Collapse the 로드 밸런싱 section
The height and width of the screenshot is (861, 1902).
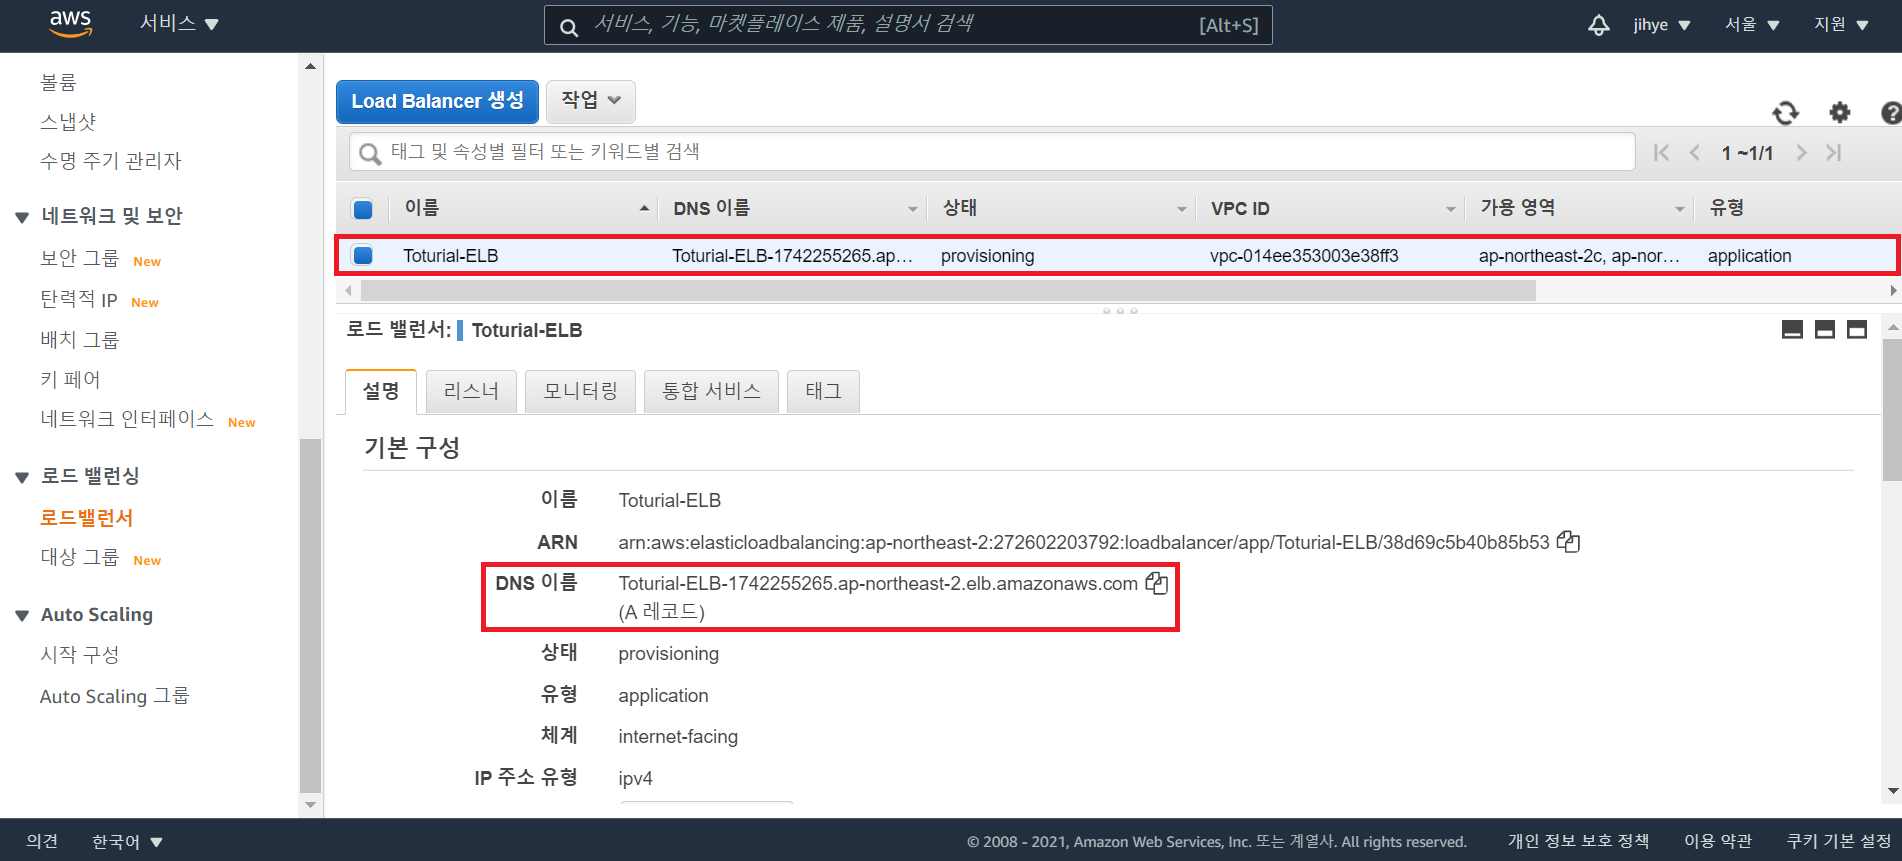[x=22, y=477]
